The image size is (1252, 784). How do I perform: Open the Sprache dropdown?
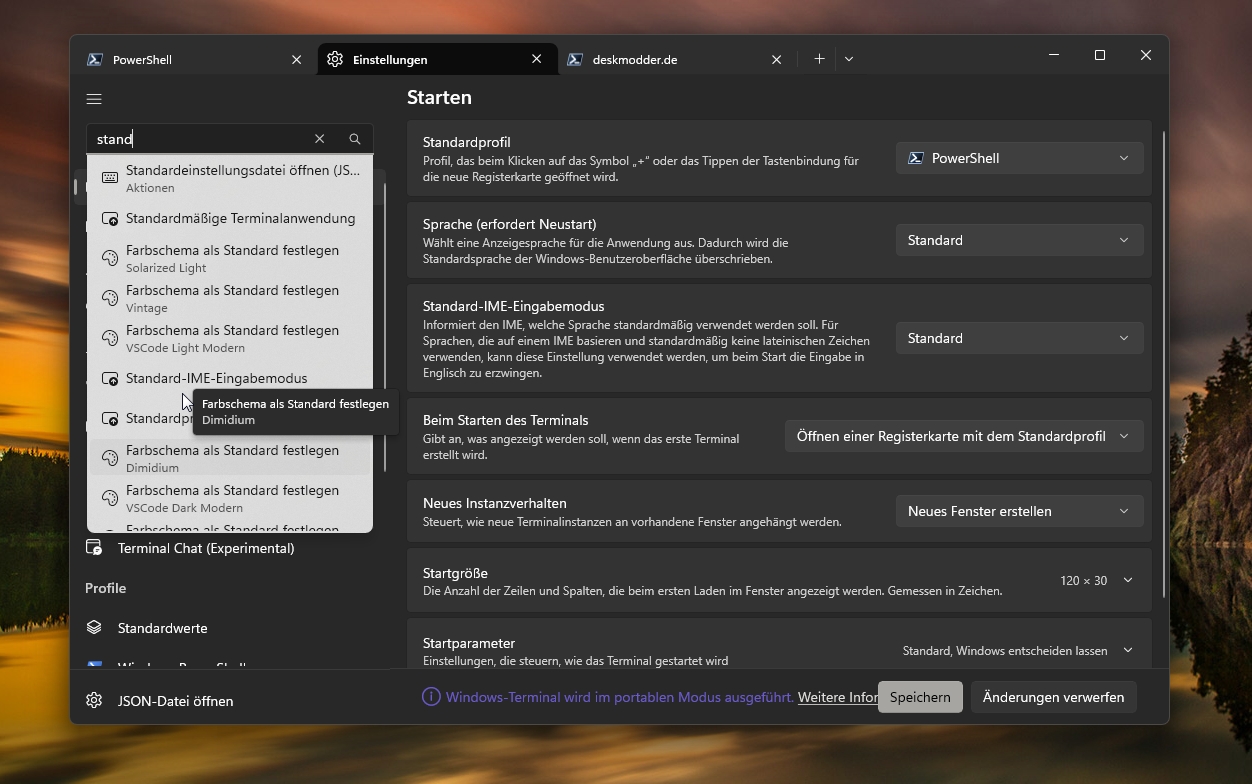tap(1019, 240)
